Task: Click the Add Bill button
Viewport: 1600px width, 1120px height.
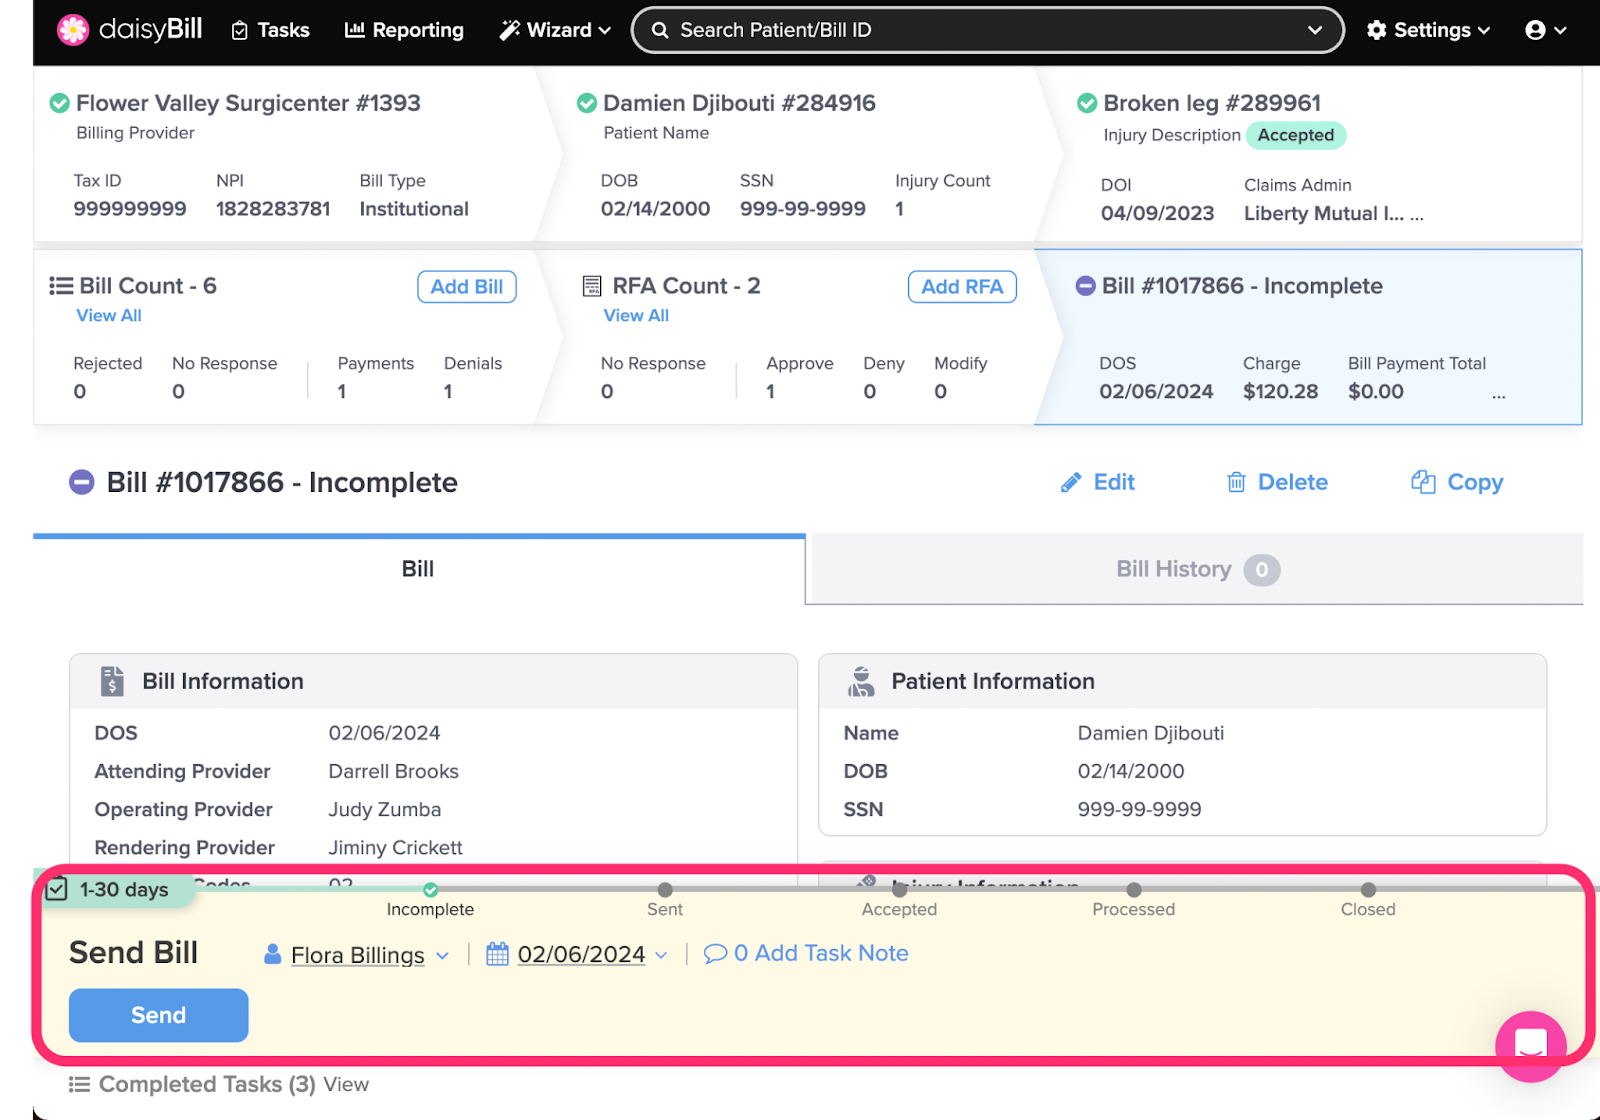Action: pos(466,287)
